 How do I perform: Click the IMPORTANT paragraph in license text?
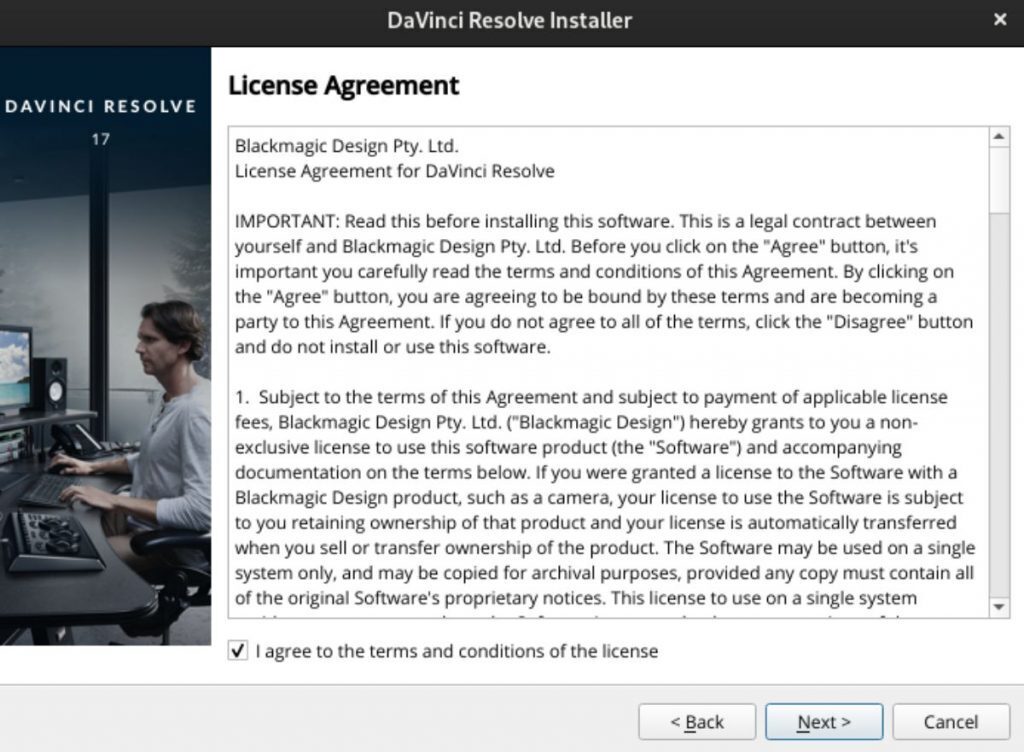(604, 284)
